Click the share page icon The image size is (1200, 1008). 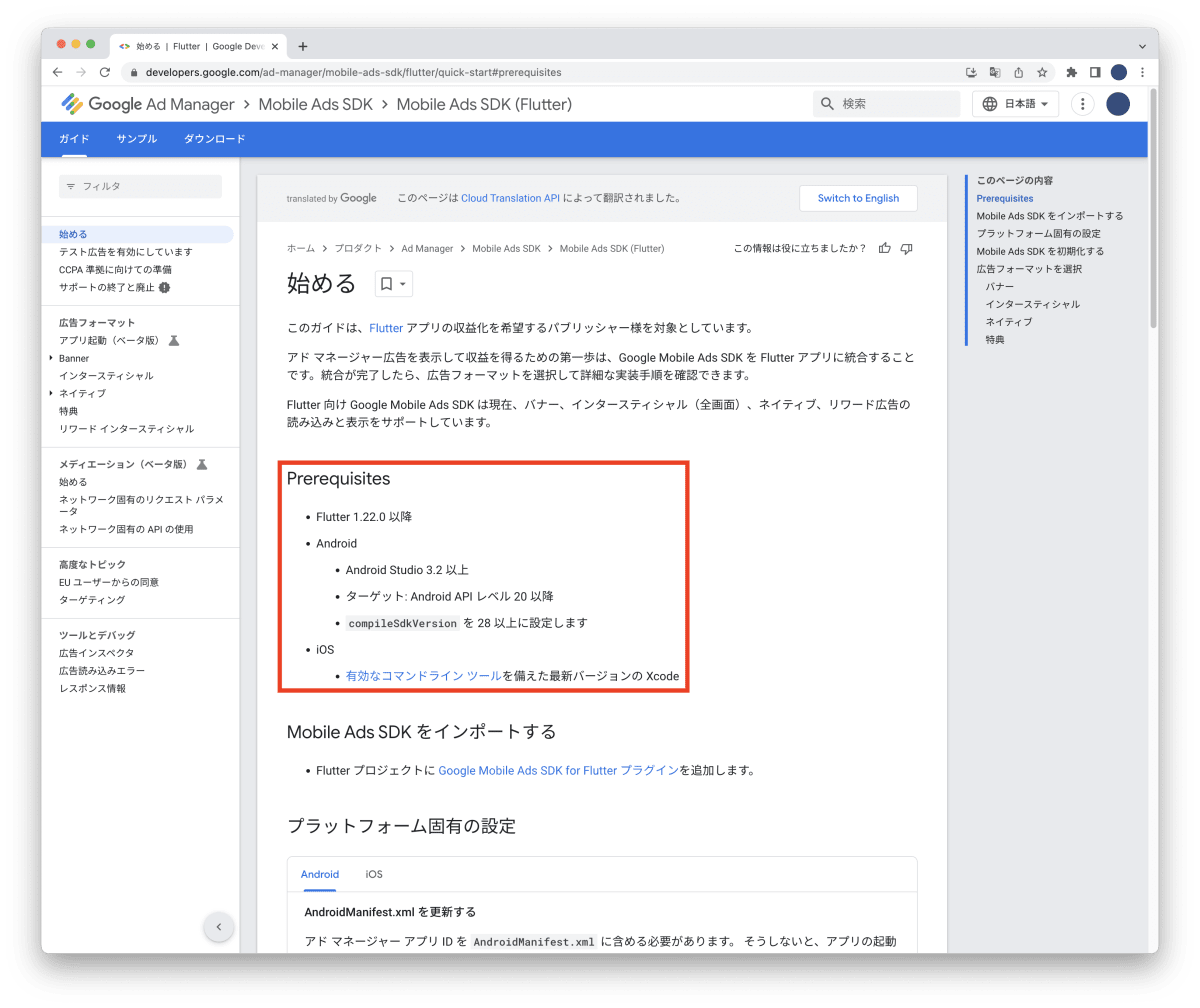(1019, 72)
